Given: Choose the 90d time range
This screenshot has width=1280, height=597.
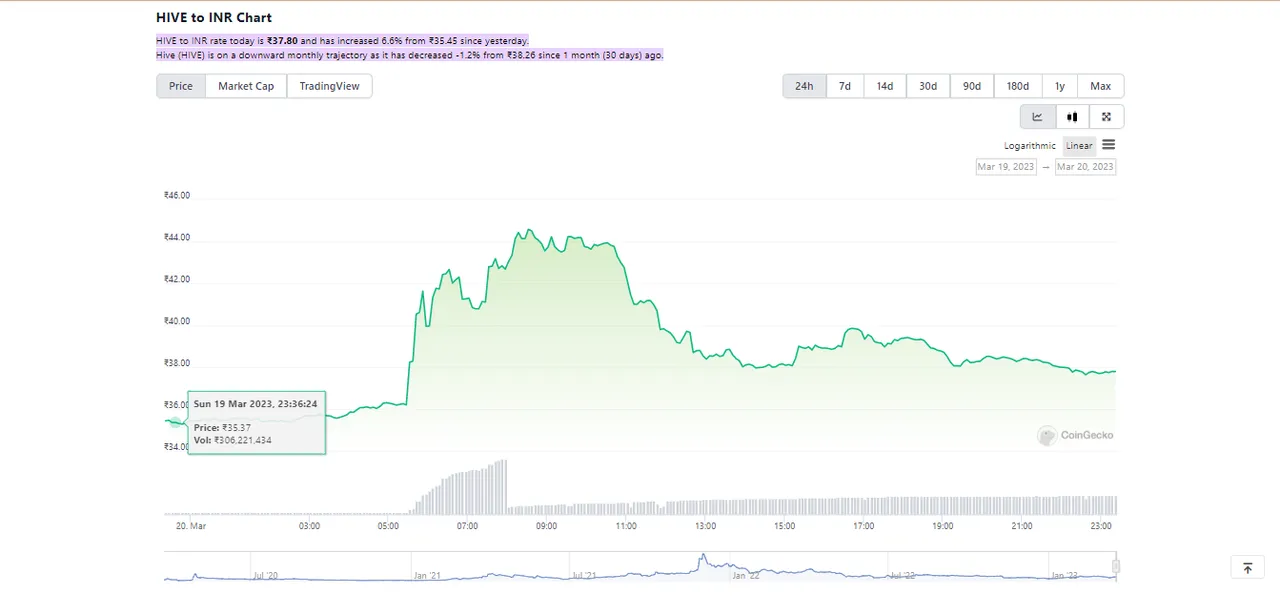Looking at the screenshot, I should point(972,86).
